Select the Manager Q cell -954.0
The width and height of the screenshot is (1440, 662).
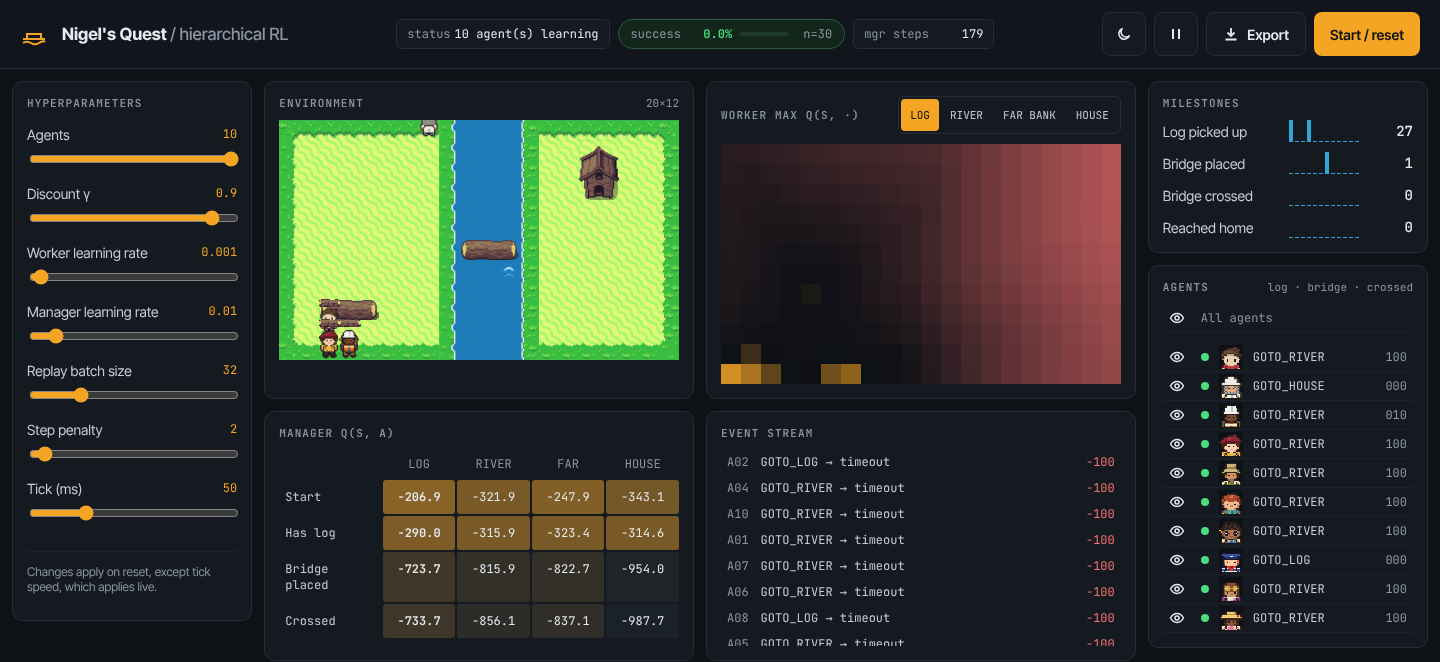pos(642,577)
